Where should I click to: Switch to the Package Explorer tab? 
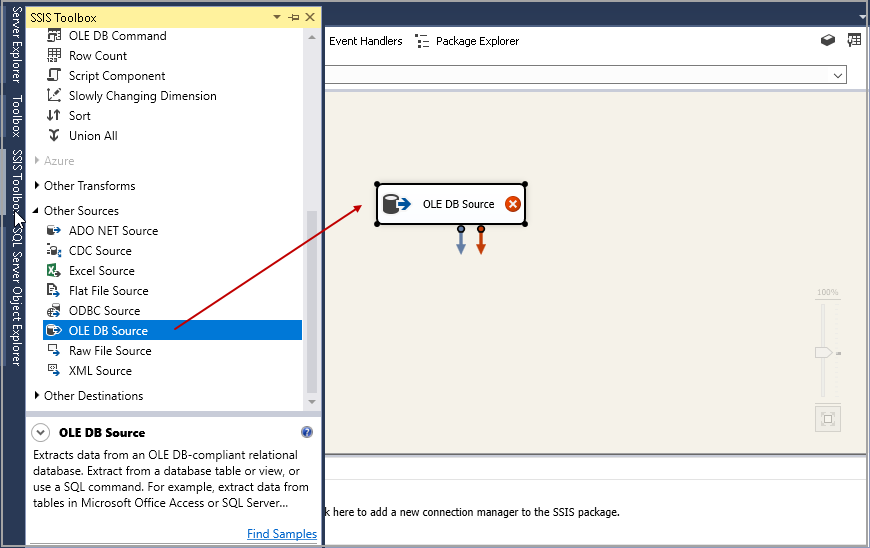coord(467,41)
